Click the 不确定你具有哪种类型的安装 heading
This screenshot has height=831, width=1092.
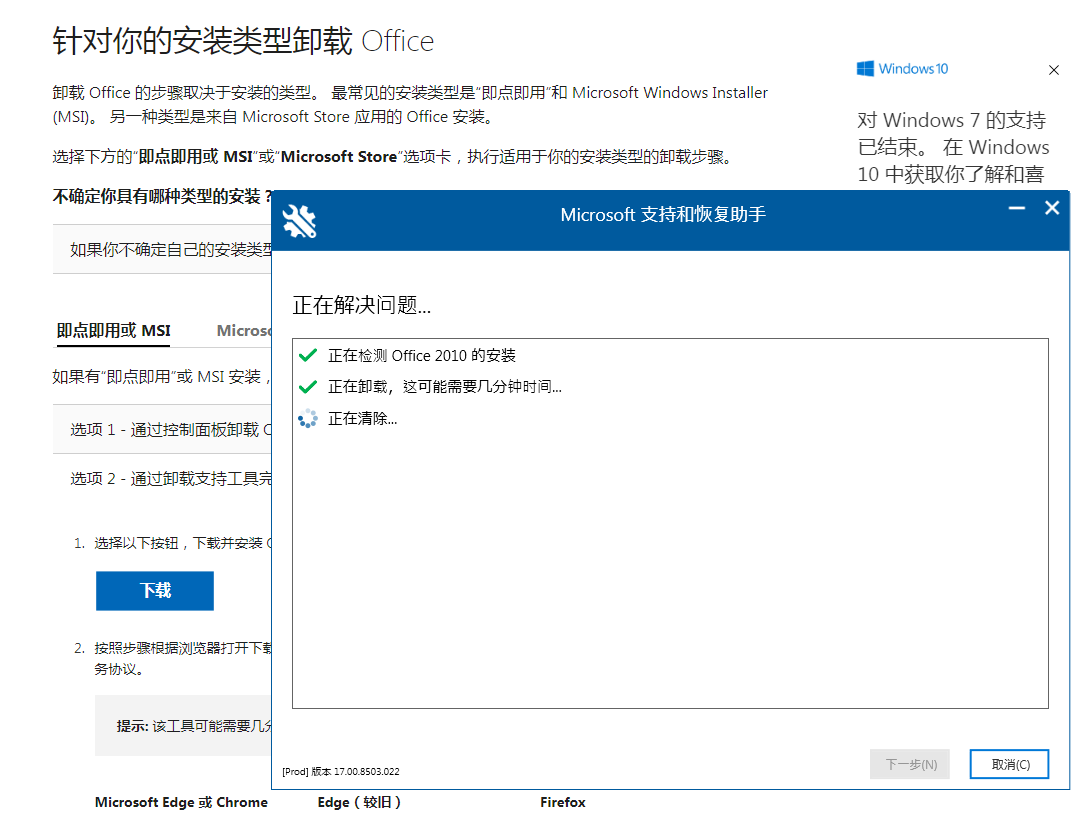(162, 196)
